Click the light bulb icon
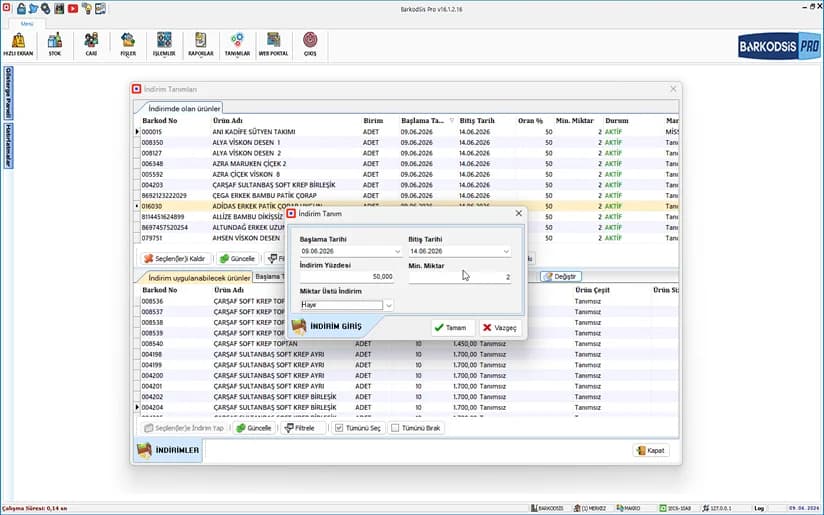Viewport: 824px width, 515px height. point(87,8)
